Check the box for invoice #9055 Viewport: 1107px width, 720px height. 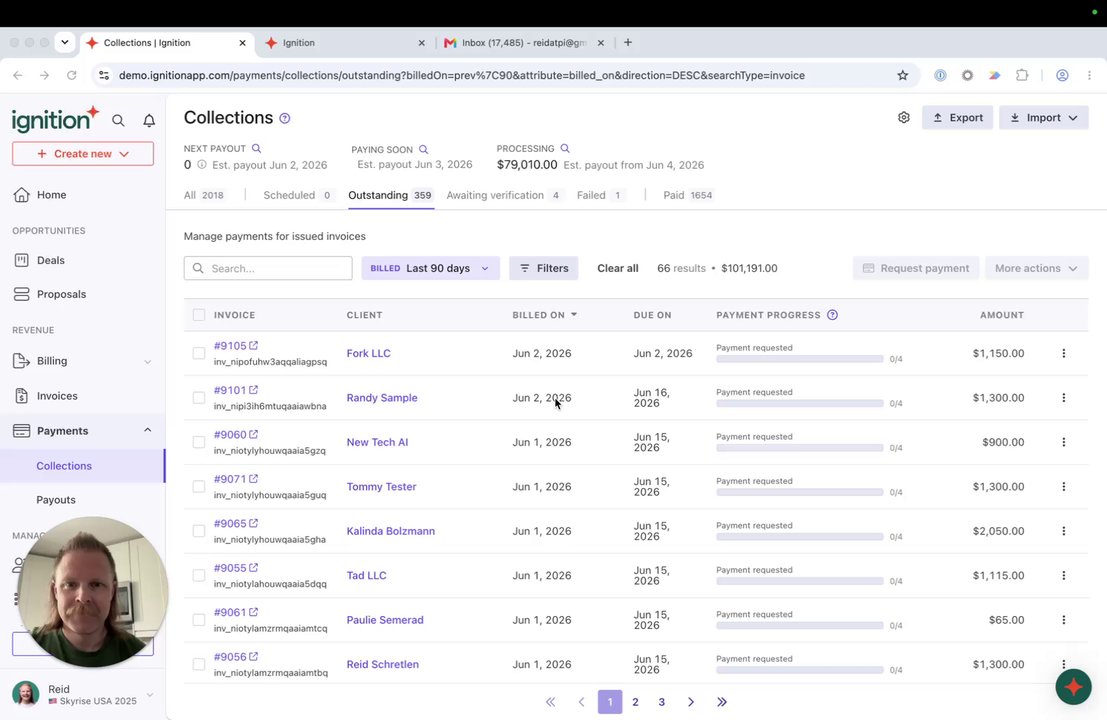(x=198, y=575)
